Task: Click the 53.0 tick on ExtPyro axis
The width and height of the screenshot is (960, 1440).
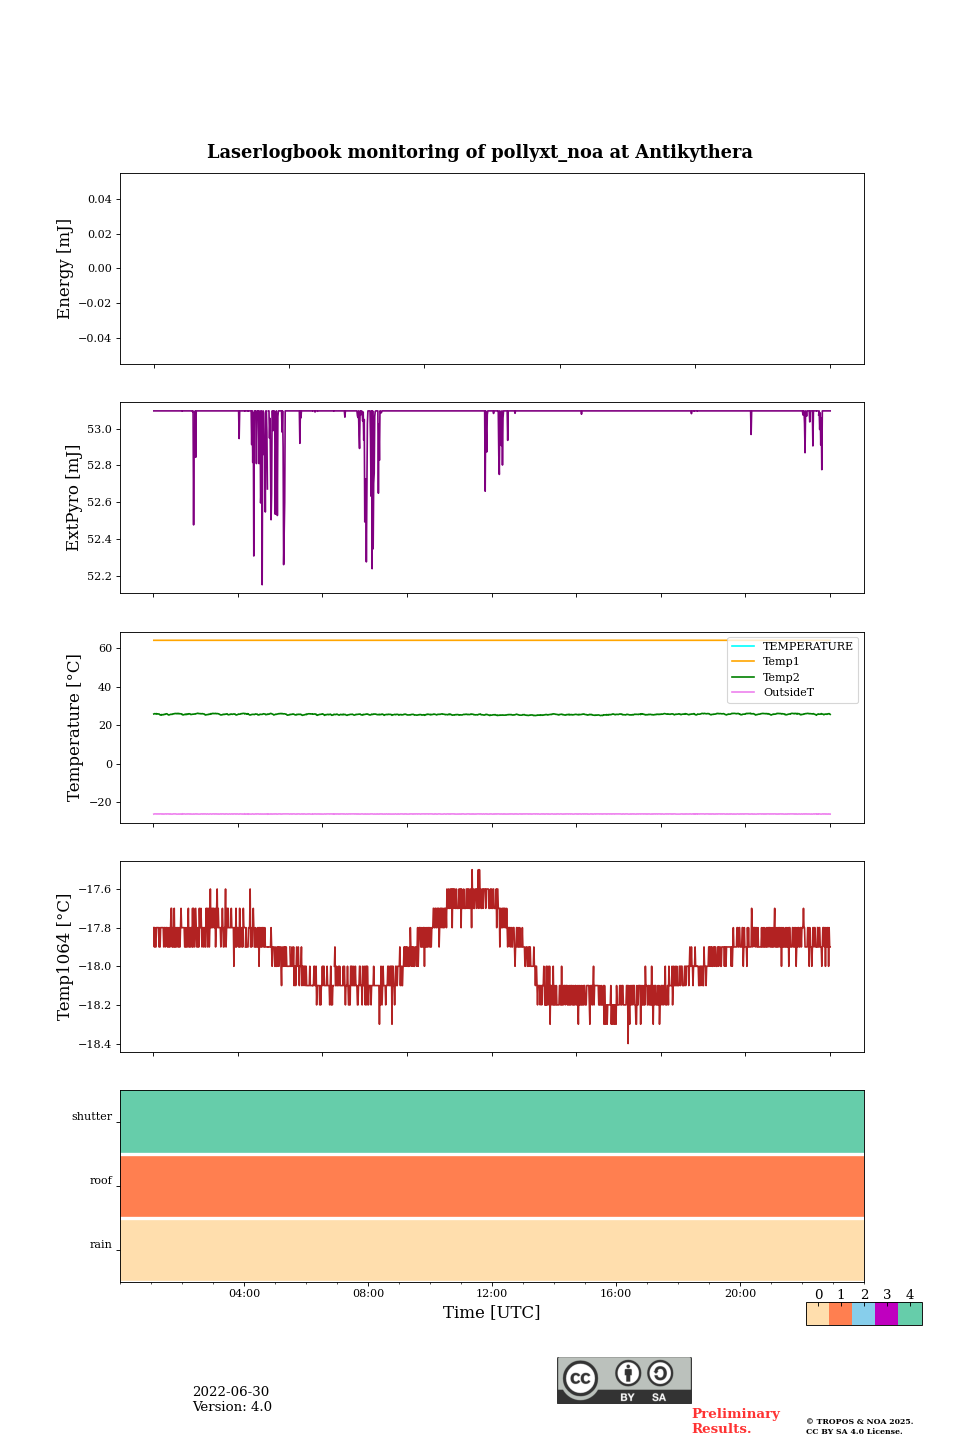Action: coord(100,429)
